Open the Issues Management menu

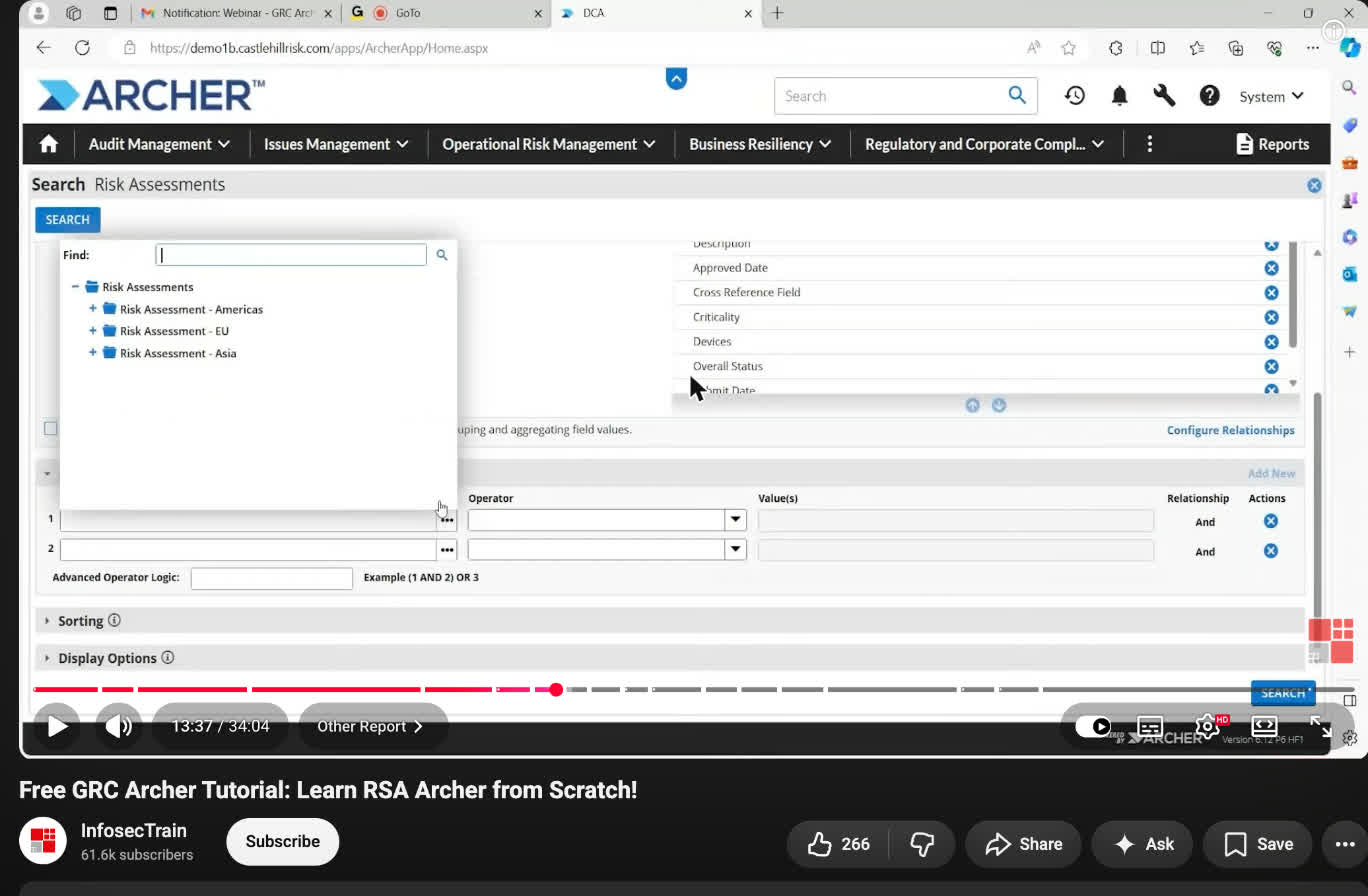(x=336, y=144)
